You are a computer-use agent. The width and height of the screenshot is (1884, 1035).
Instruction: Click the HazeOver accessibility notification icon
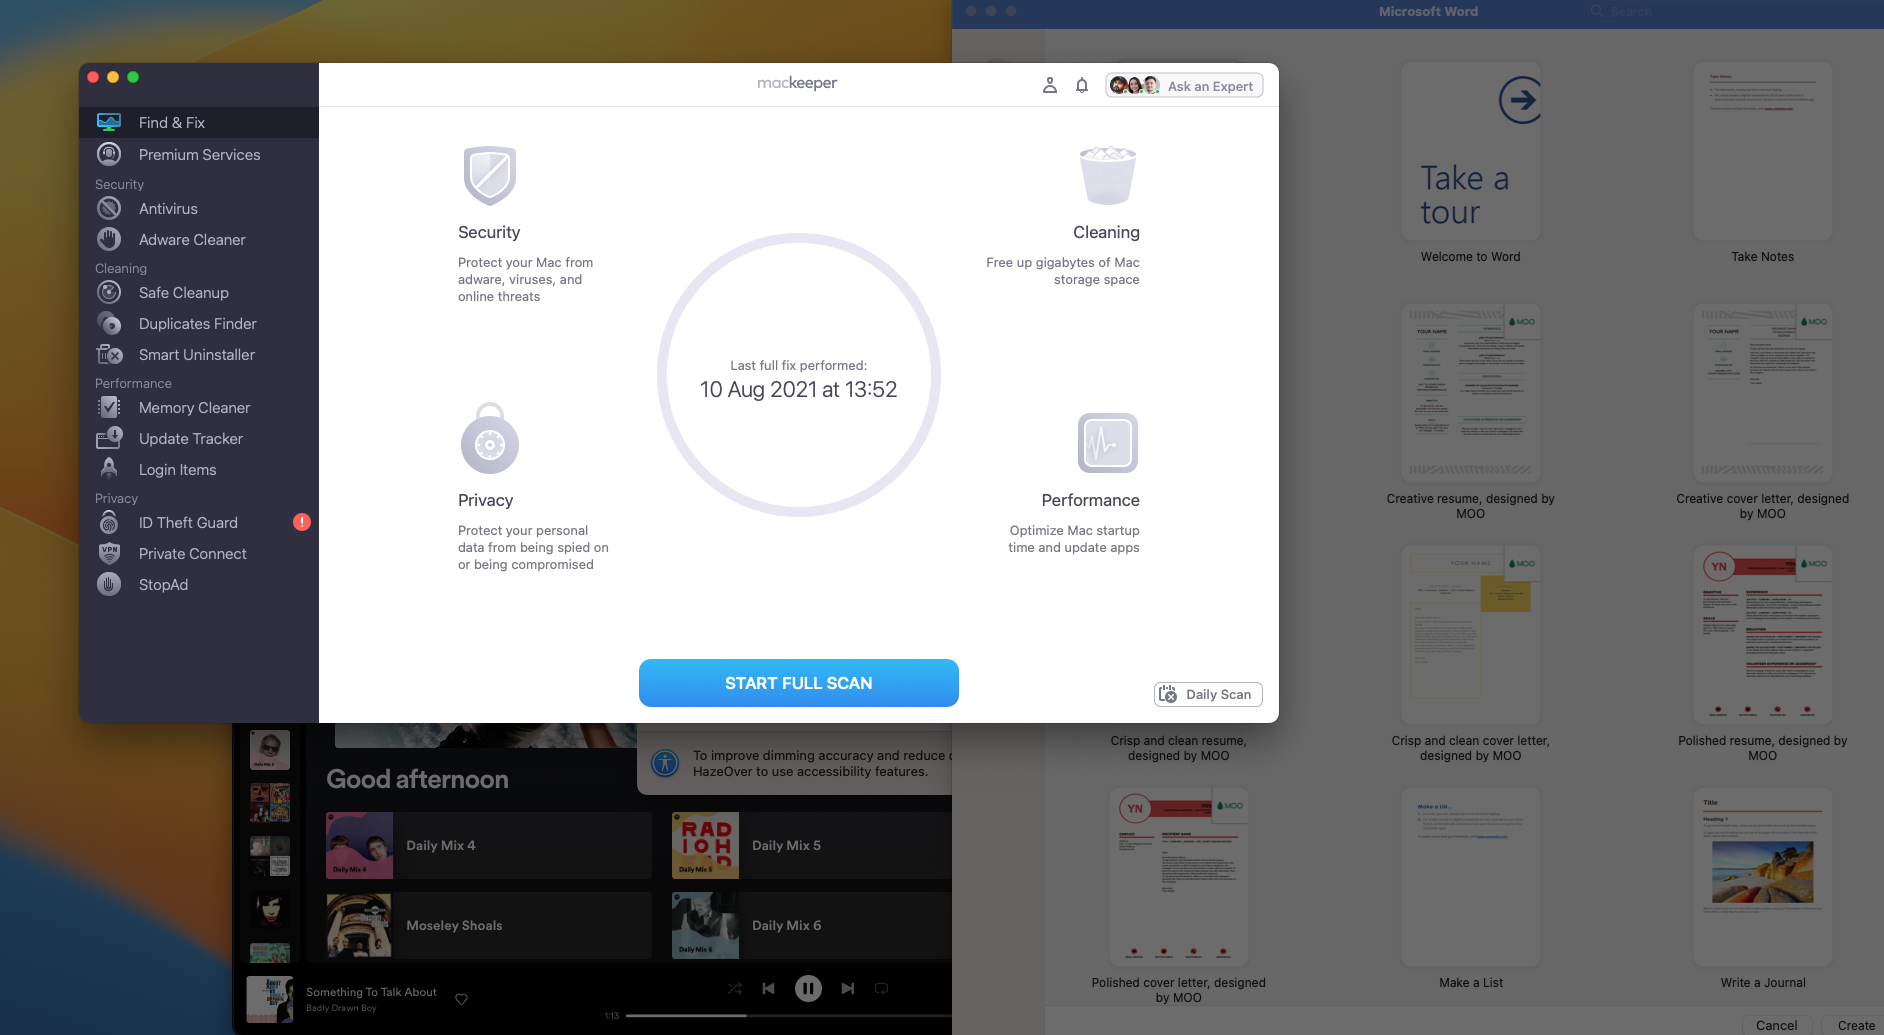[665, 763]
